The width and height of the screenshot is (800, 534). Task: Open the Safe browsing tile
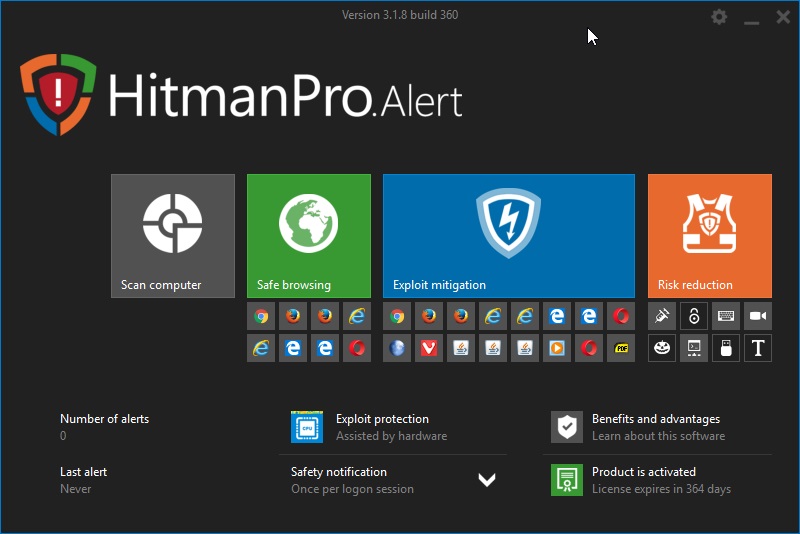309,236
